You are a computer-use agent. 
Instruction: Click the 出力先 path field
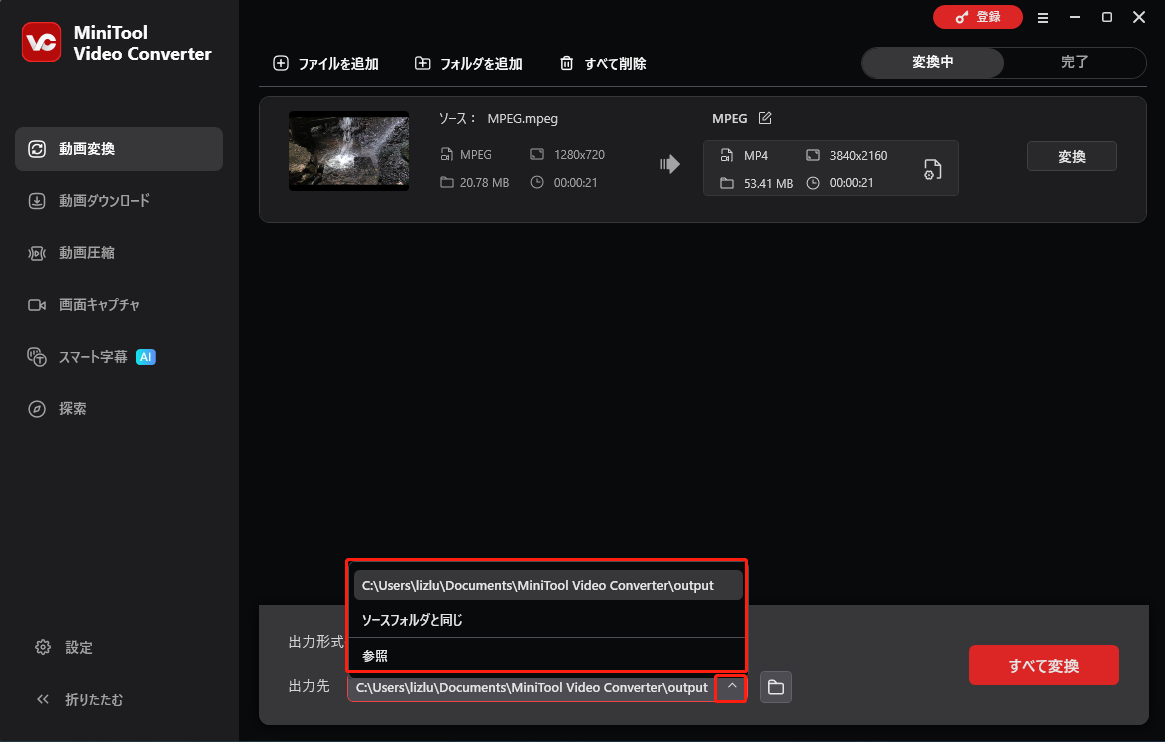[x=531, y=688]
